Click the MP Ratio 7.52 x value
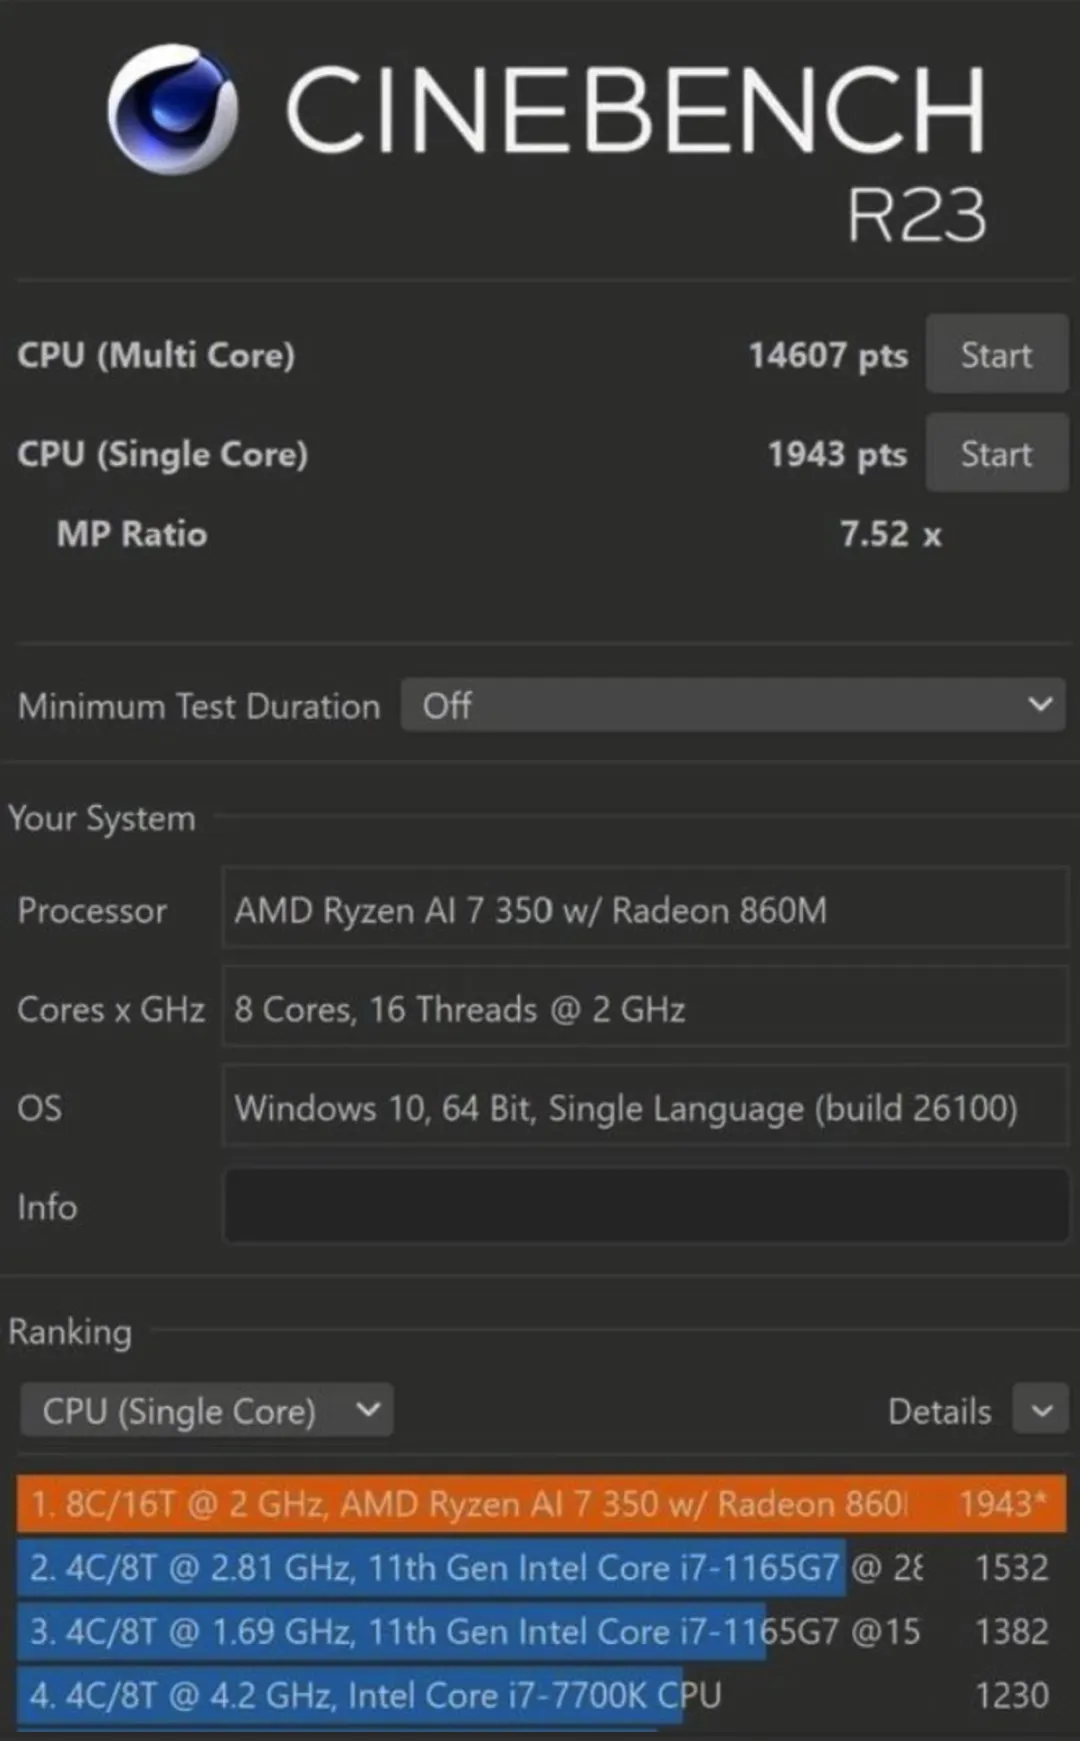The height and width of the screenshot is (1741, 1080). pyautogui.click(x=890, y=534)
